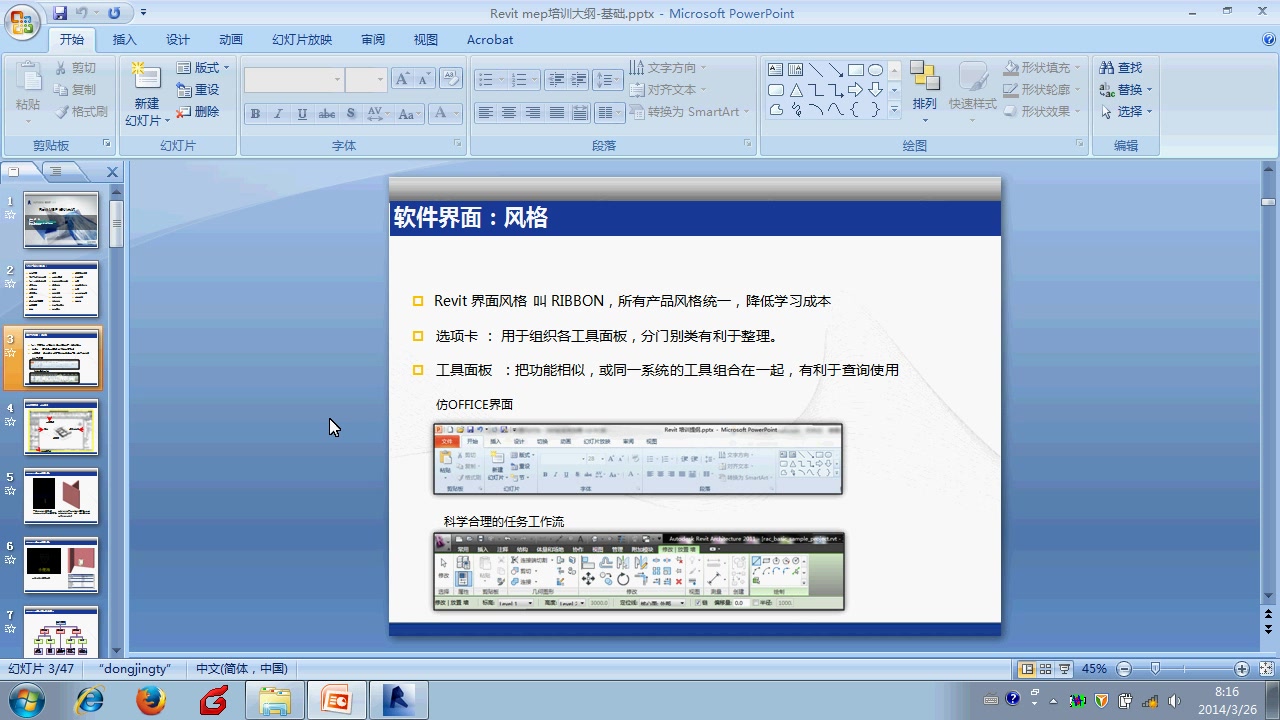Viewport: 1280px width, 720px height.
Task: Open the Columns dropdown in paragraph group
Action: 609,113
